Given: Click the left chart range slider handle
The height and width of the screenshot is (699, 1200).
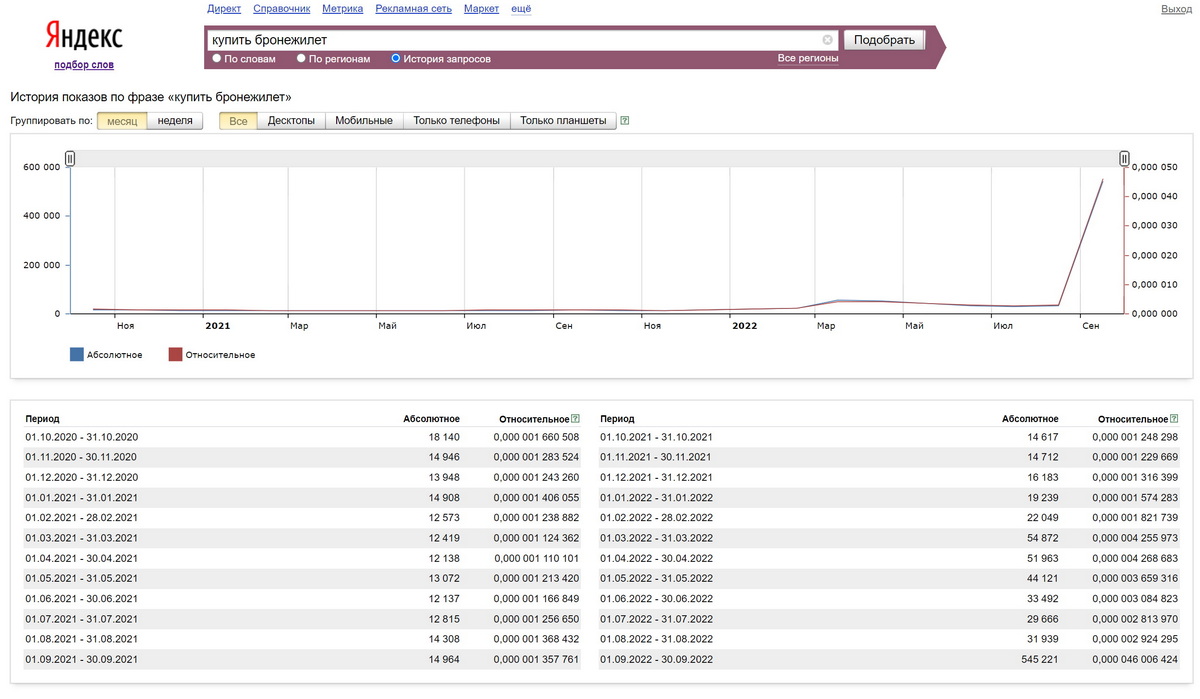Looking at the screenshot, I should click(x=70, y=158).
